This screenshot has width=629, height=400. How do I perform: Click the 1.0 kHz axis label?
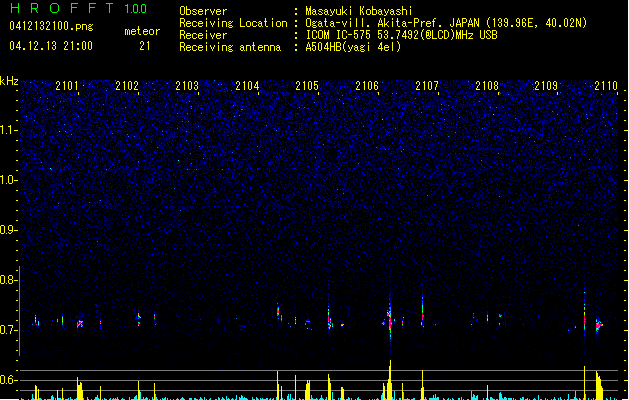coord(8,180)
